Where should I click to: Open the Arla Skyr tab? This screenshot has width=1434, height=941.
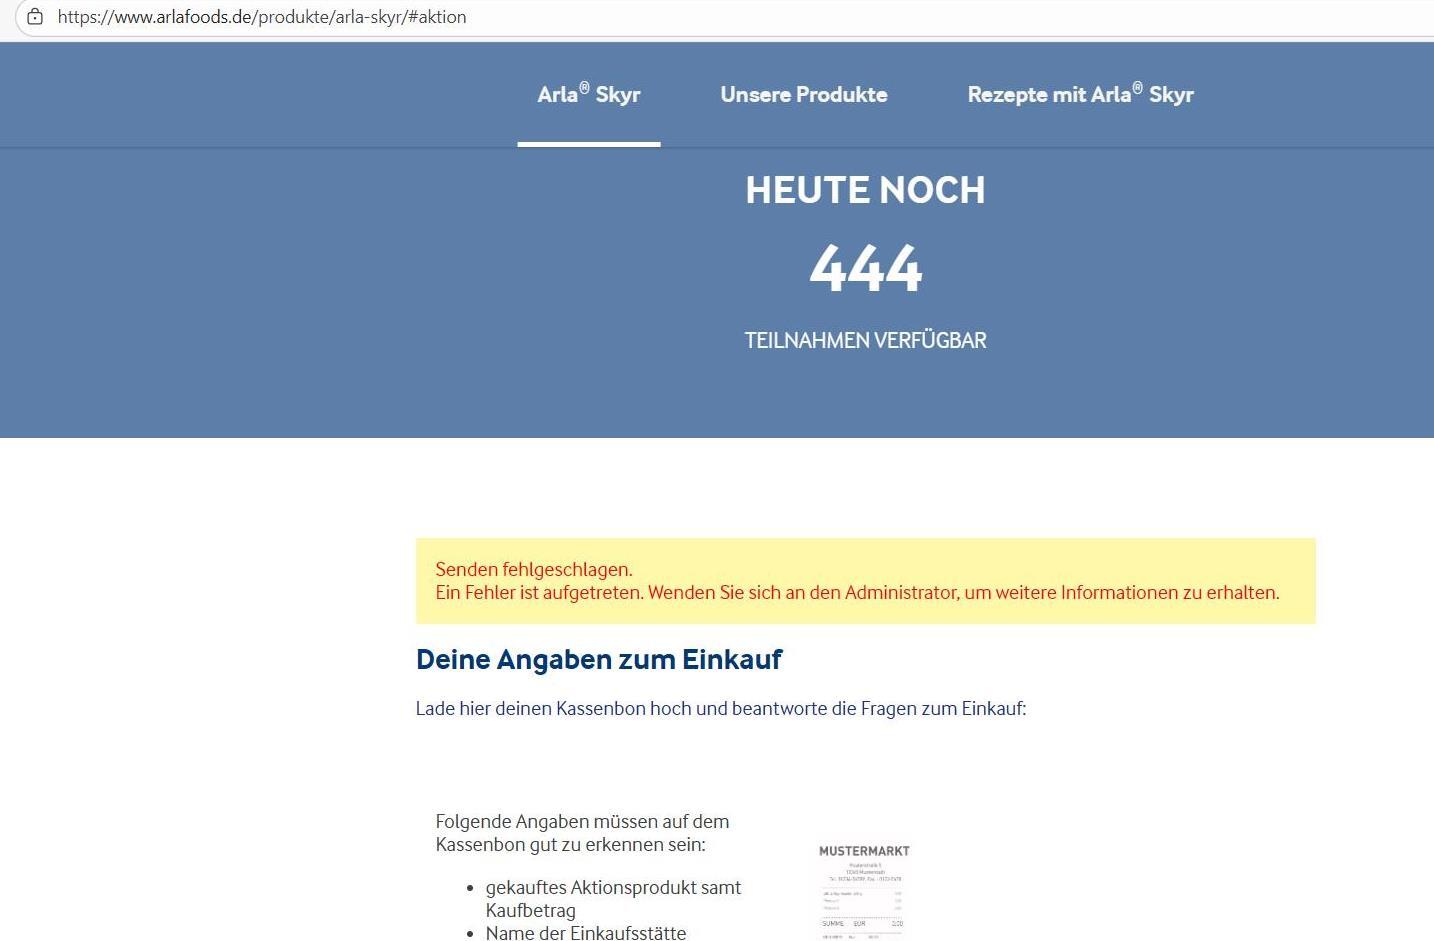[x=588, y=95]
